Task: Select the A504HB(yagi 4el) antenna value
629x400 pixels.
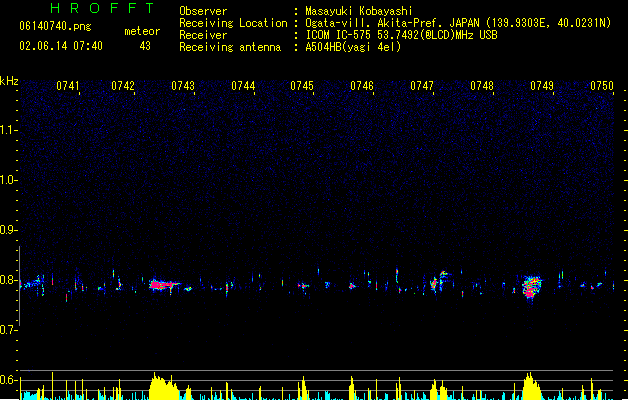Action: [x=353, y=47]
